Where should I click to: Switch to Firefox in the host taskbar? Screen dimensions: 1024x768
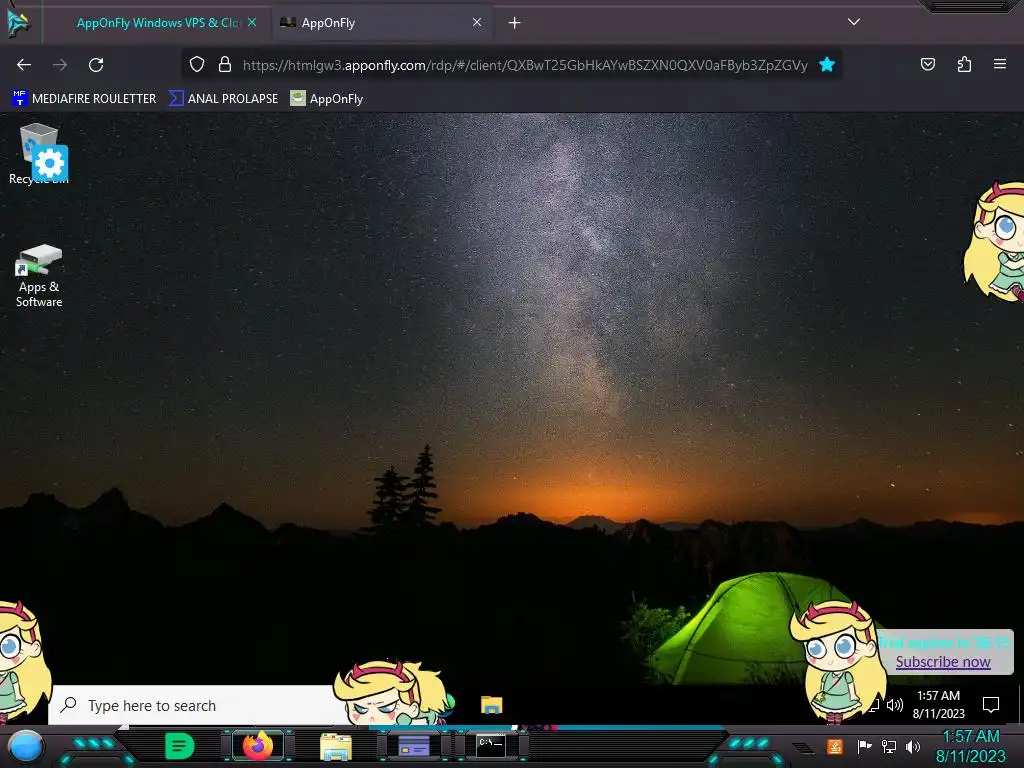click(258, 746)
